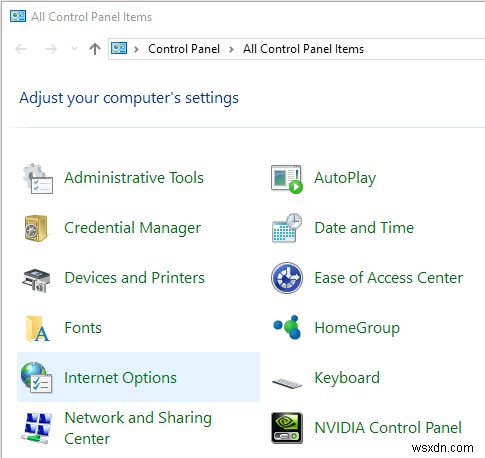Open the Recent locations dropdown arrow
This screenshot has width=485, height=458.
click(x=74, y=49)
